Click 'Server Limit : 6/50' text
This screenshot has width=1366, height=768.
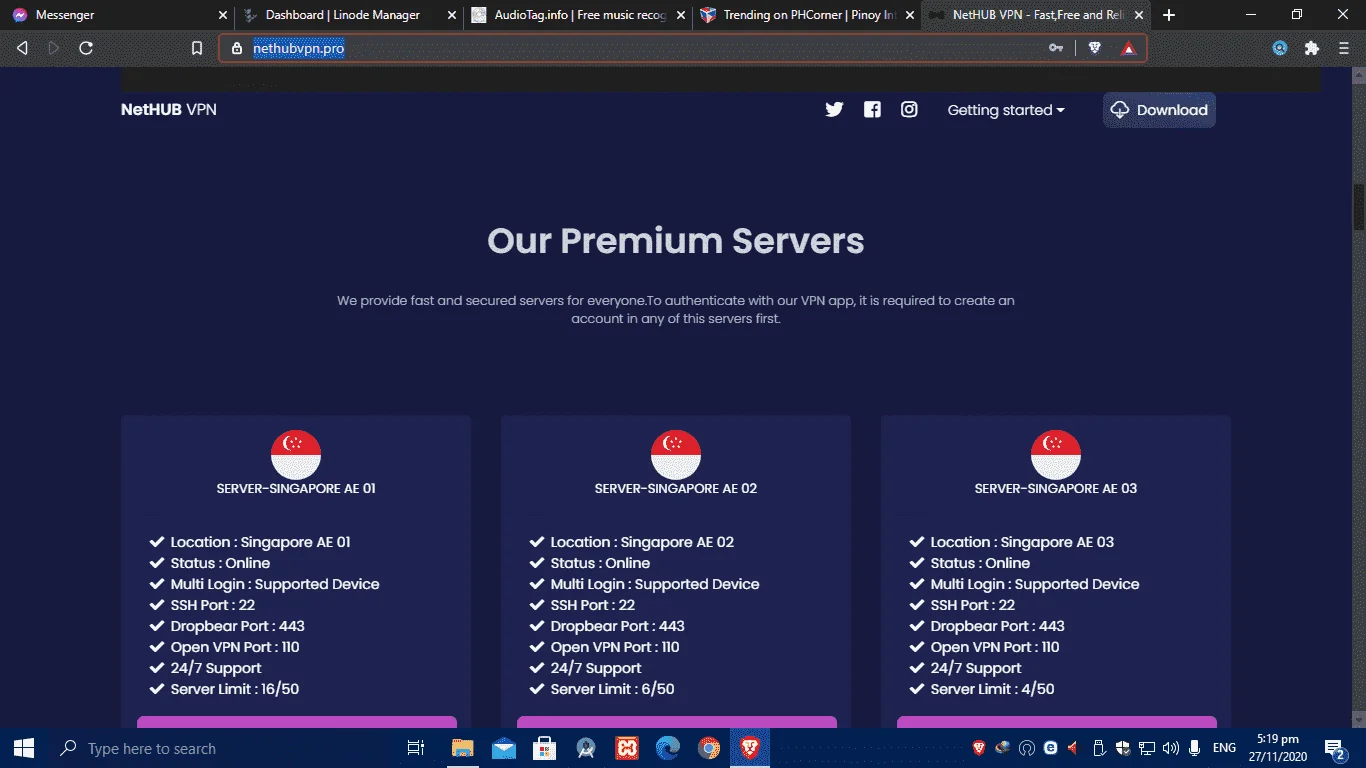pos(612,689)
